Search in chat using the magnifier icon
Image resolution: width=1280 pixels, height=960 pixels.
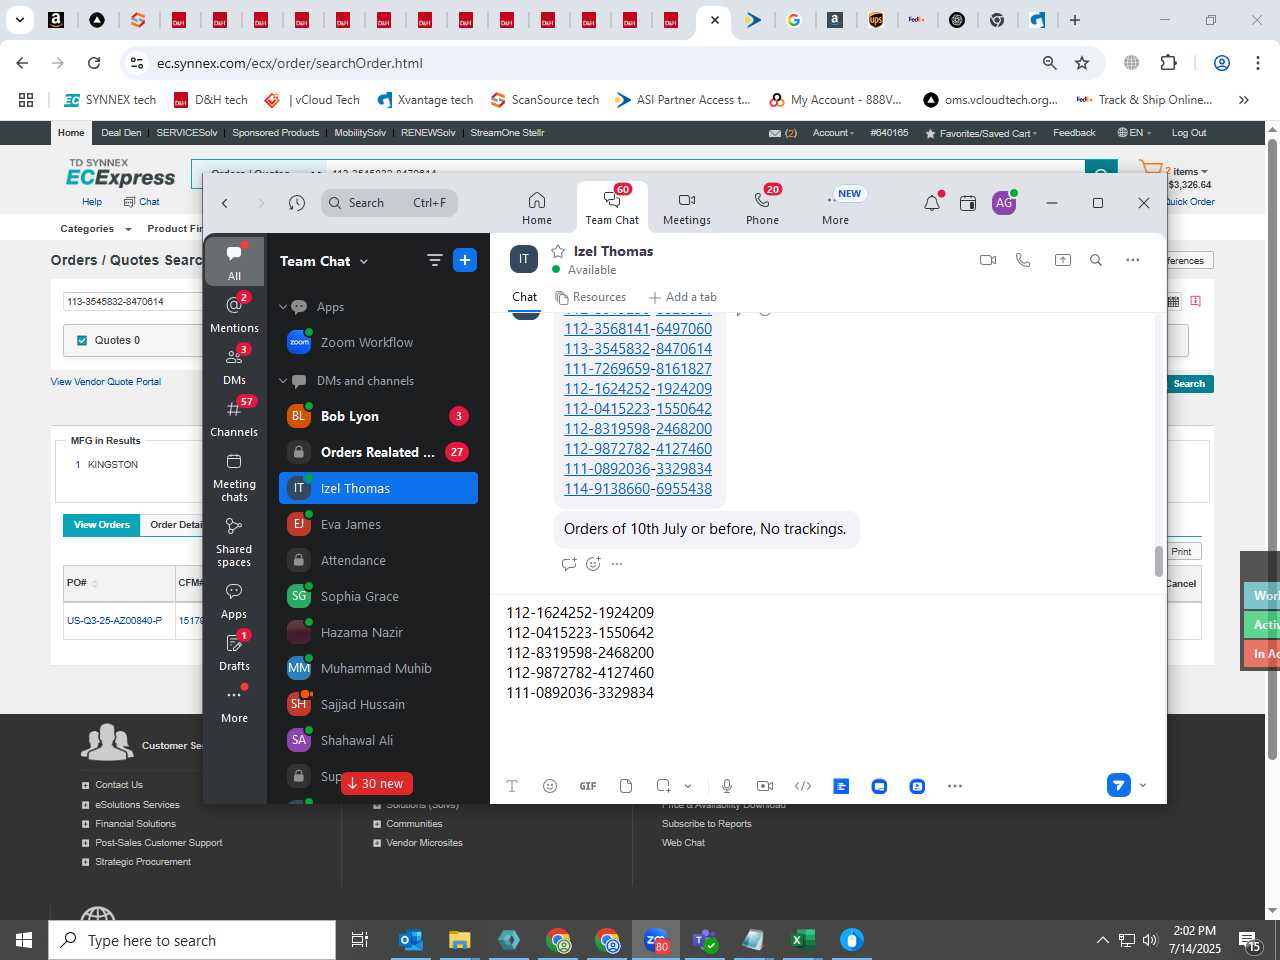click(x=1096, y=260)
